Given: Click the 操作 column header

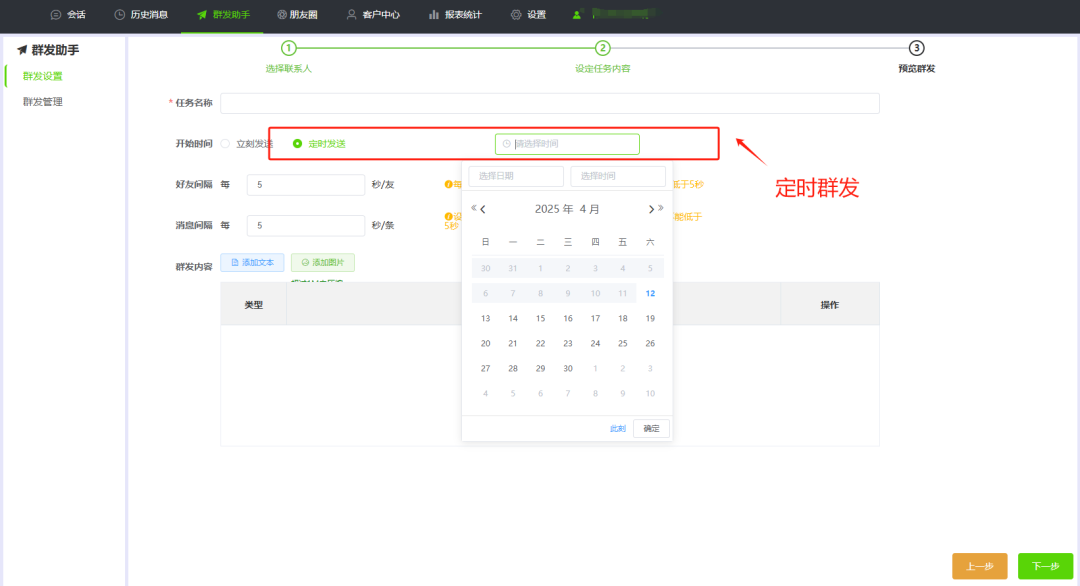Looking at the screenshot, I should click(830, 304).
